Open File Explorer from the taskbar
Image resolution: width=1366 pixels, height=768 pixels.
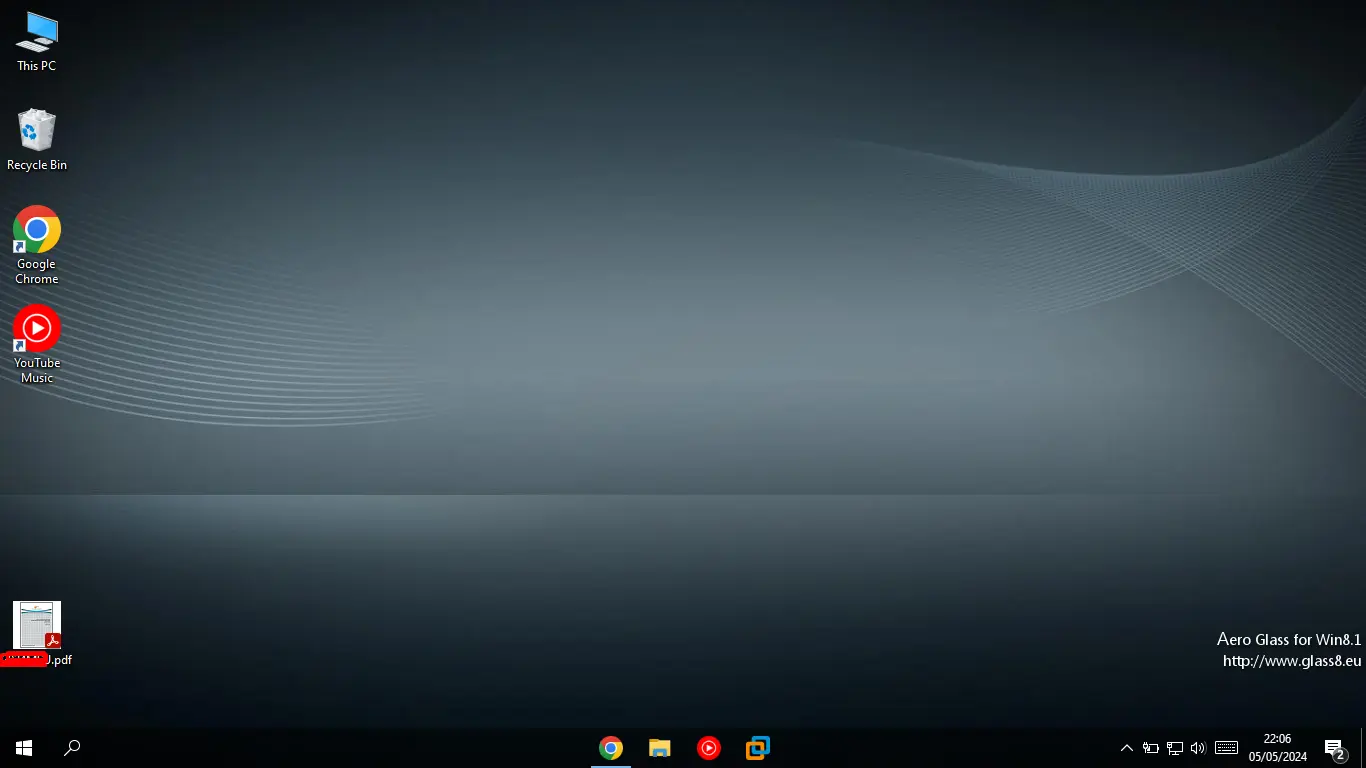[x=659, y=748]
